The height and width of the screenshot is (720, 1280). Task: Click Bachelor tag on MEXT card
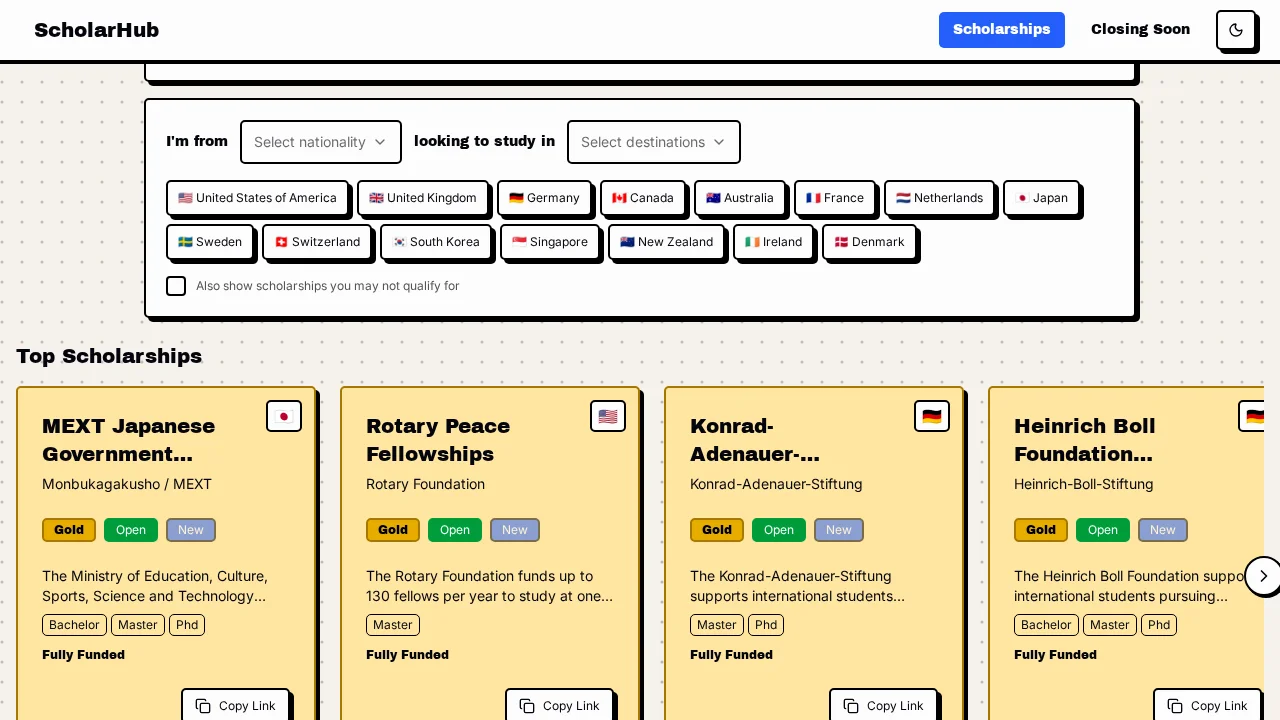74,625
